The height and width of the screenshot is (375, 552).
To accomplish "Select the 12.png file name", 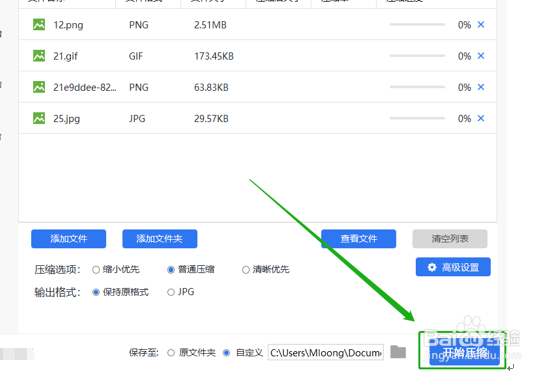I will click(68, 25).
